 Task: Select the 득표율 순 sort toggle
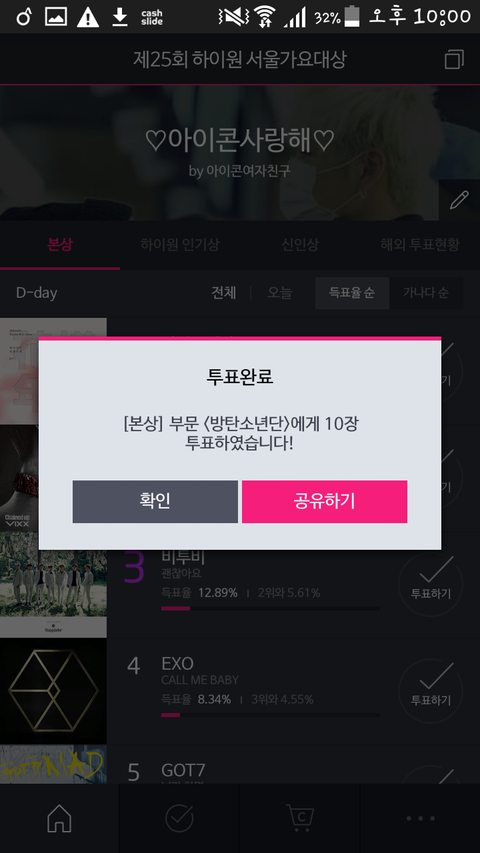pyautogui.click(x=352, y=293)
